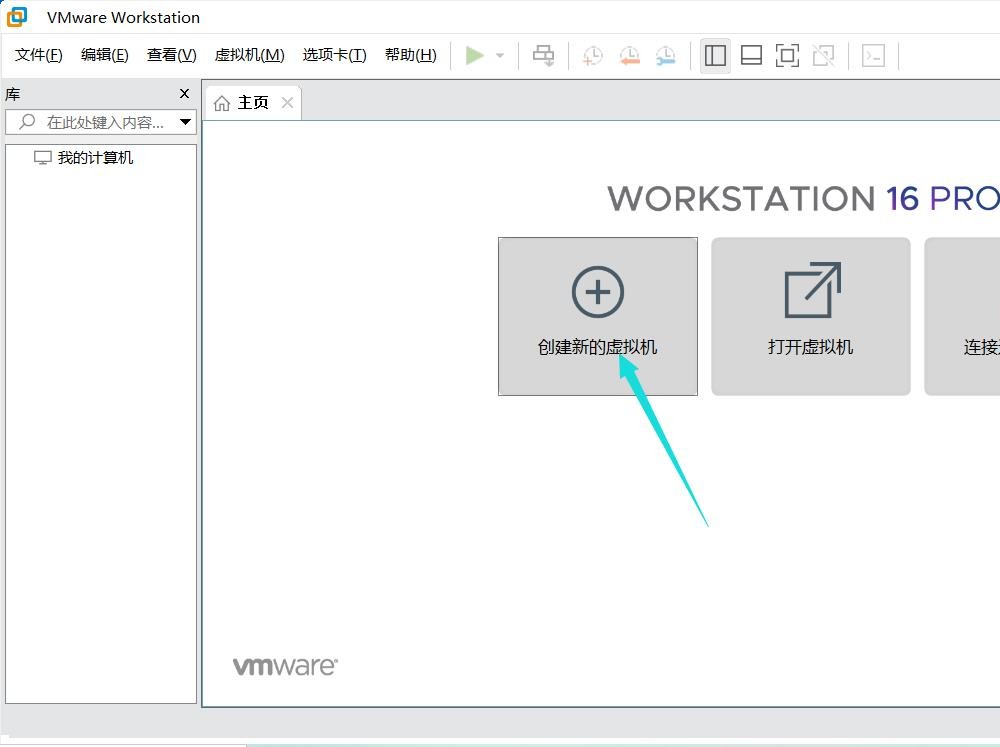Enter full screen mode
Image resolution: width=1000 pixels, height=747 pixels.
[x=787, y=56]
